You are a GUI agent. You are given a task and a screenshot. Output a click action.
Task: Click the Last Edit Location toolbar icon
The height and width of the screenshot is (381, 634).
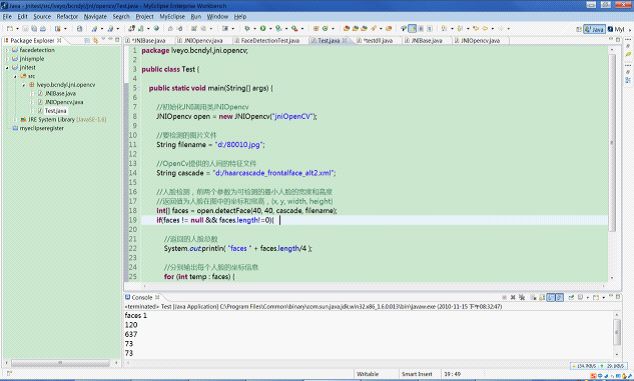476,29
